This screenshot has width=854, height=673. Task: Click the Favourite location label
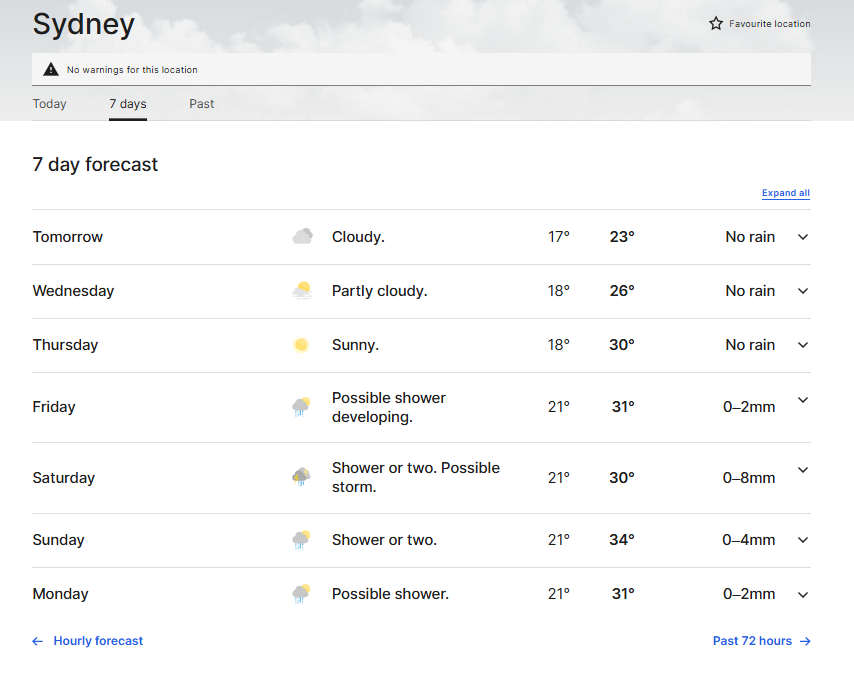coord(770,23)
